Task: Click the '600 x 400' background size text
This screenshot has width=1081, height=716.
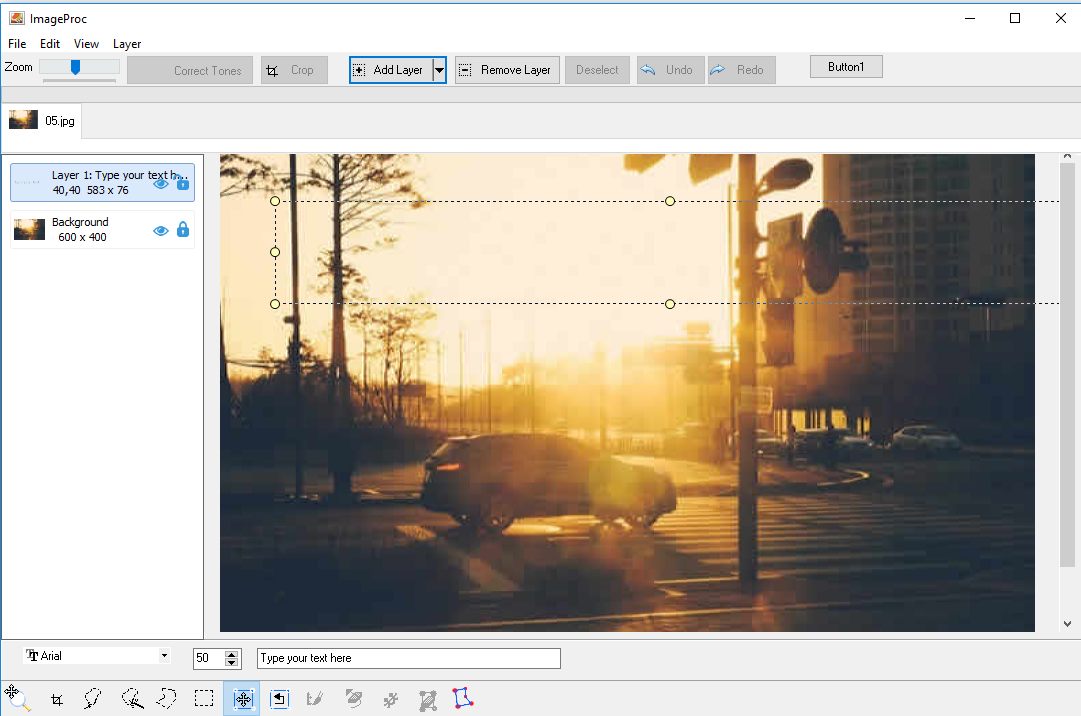Action: pyautogui.click(x=82, y=237)
